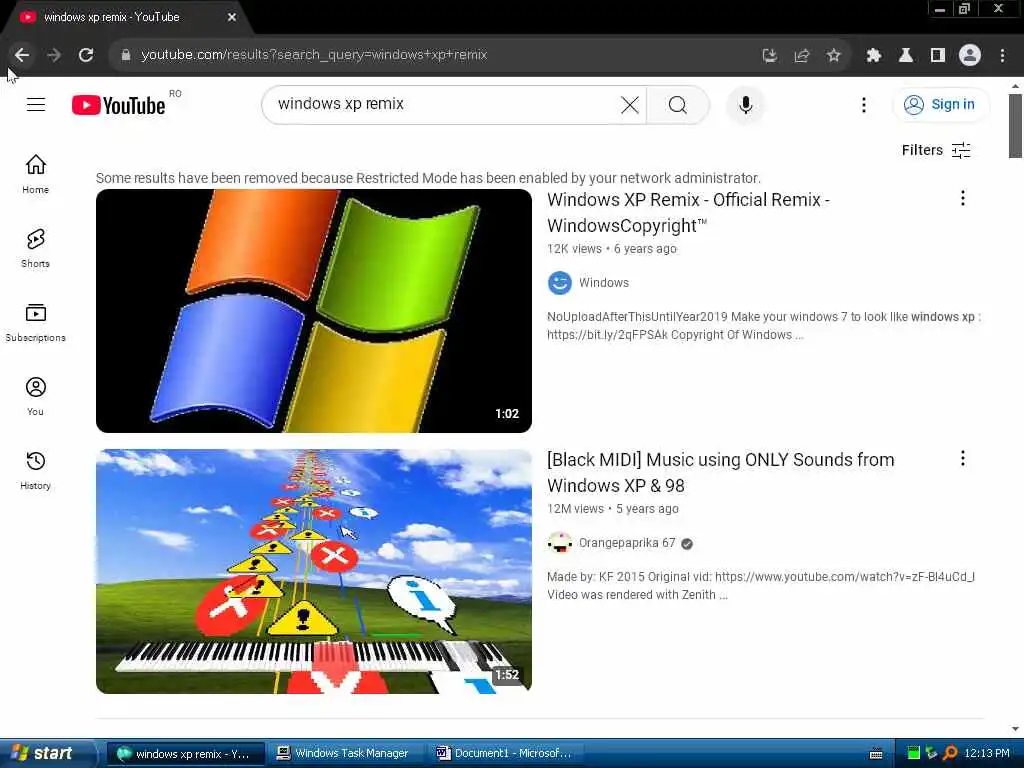The image size is (1024, 768).
Task: Click the padlock site info icon
Action: click(126, 55)
